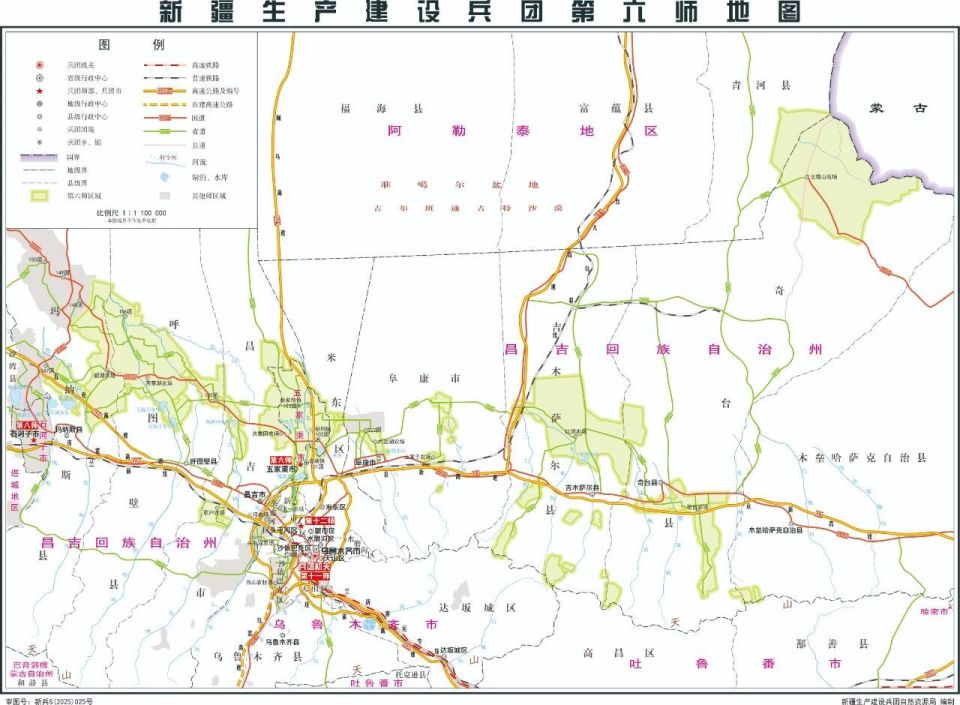Click the 国道 line sample in the legend
The height and width of the screenshot is (705, 960).
point(165,118)
